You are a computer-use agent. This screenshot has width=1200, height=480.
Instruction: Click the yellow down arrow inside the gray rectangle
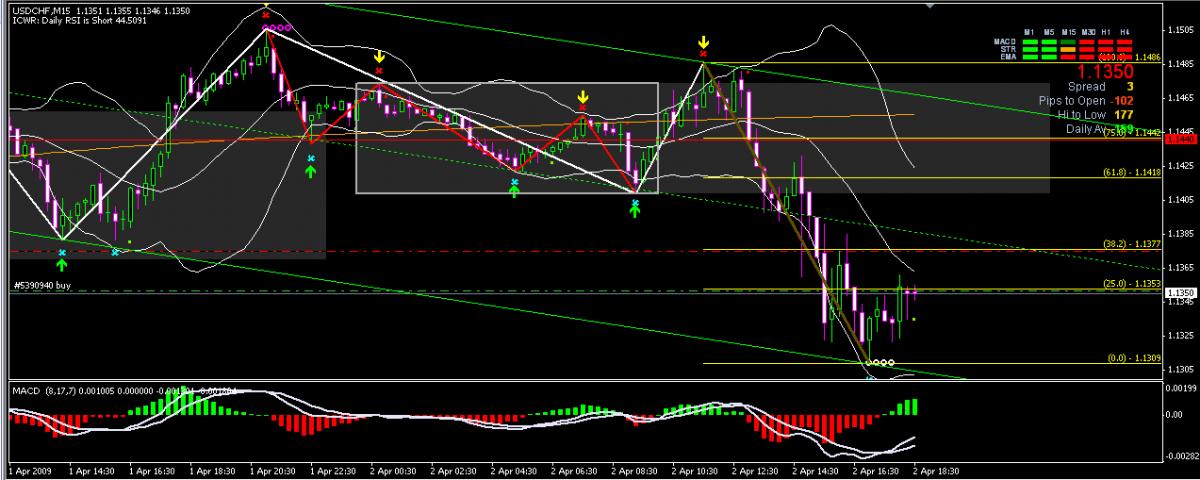coord(582,96)
